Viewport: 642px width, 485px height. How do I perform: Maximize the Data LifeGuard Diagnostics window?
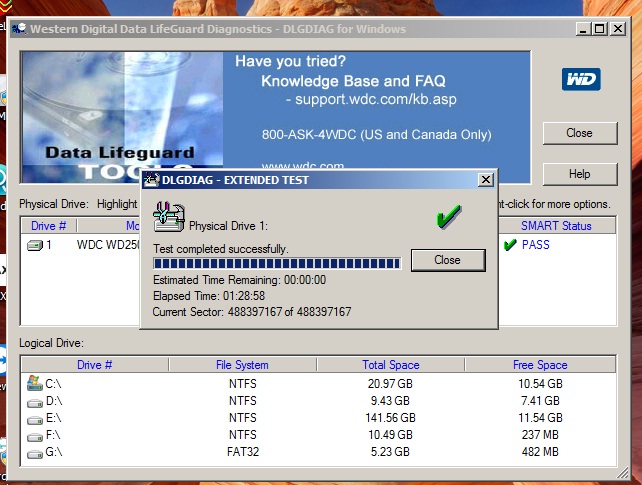coord(600,29)
